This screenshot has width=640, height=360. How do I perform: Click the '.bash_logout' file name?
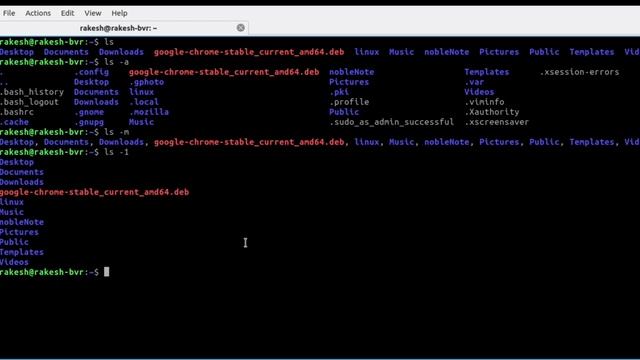pos(29,102)
